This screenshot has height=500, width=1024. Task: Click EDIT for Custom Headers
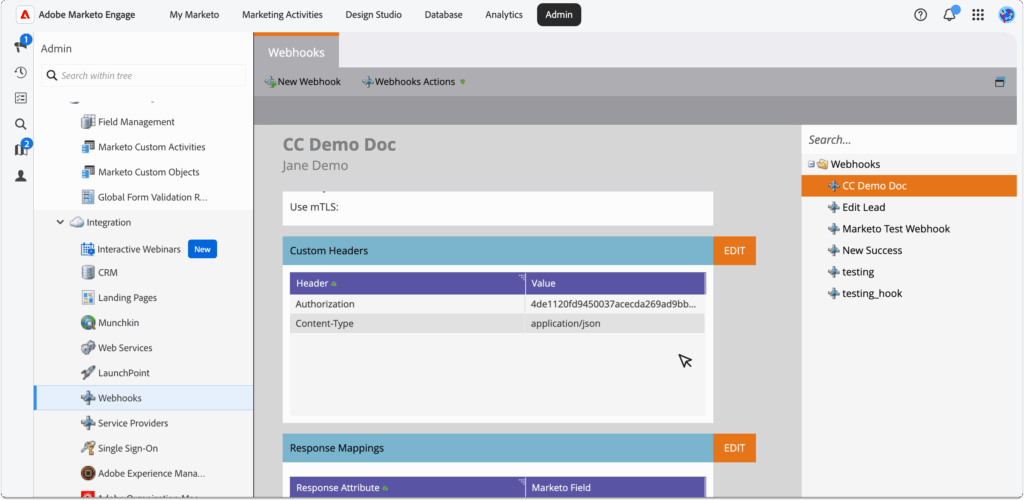pos(734,251)
